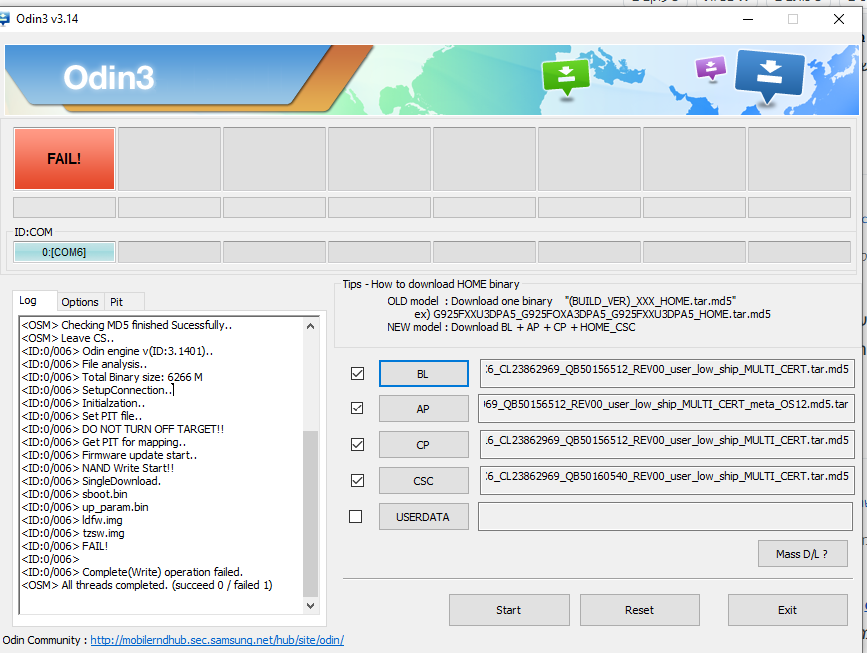Click the red FAIL! status box

[x=65, y=159]
